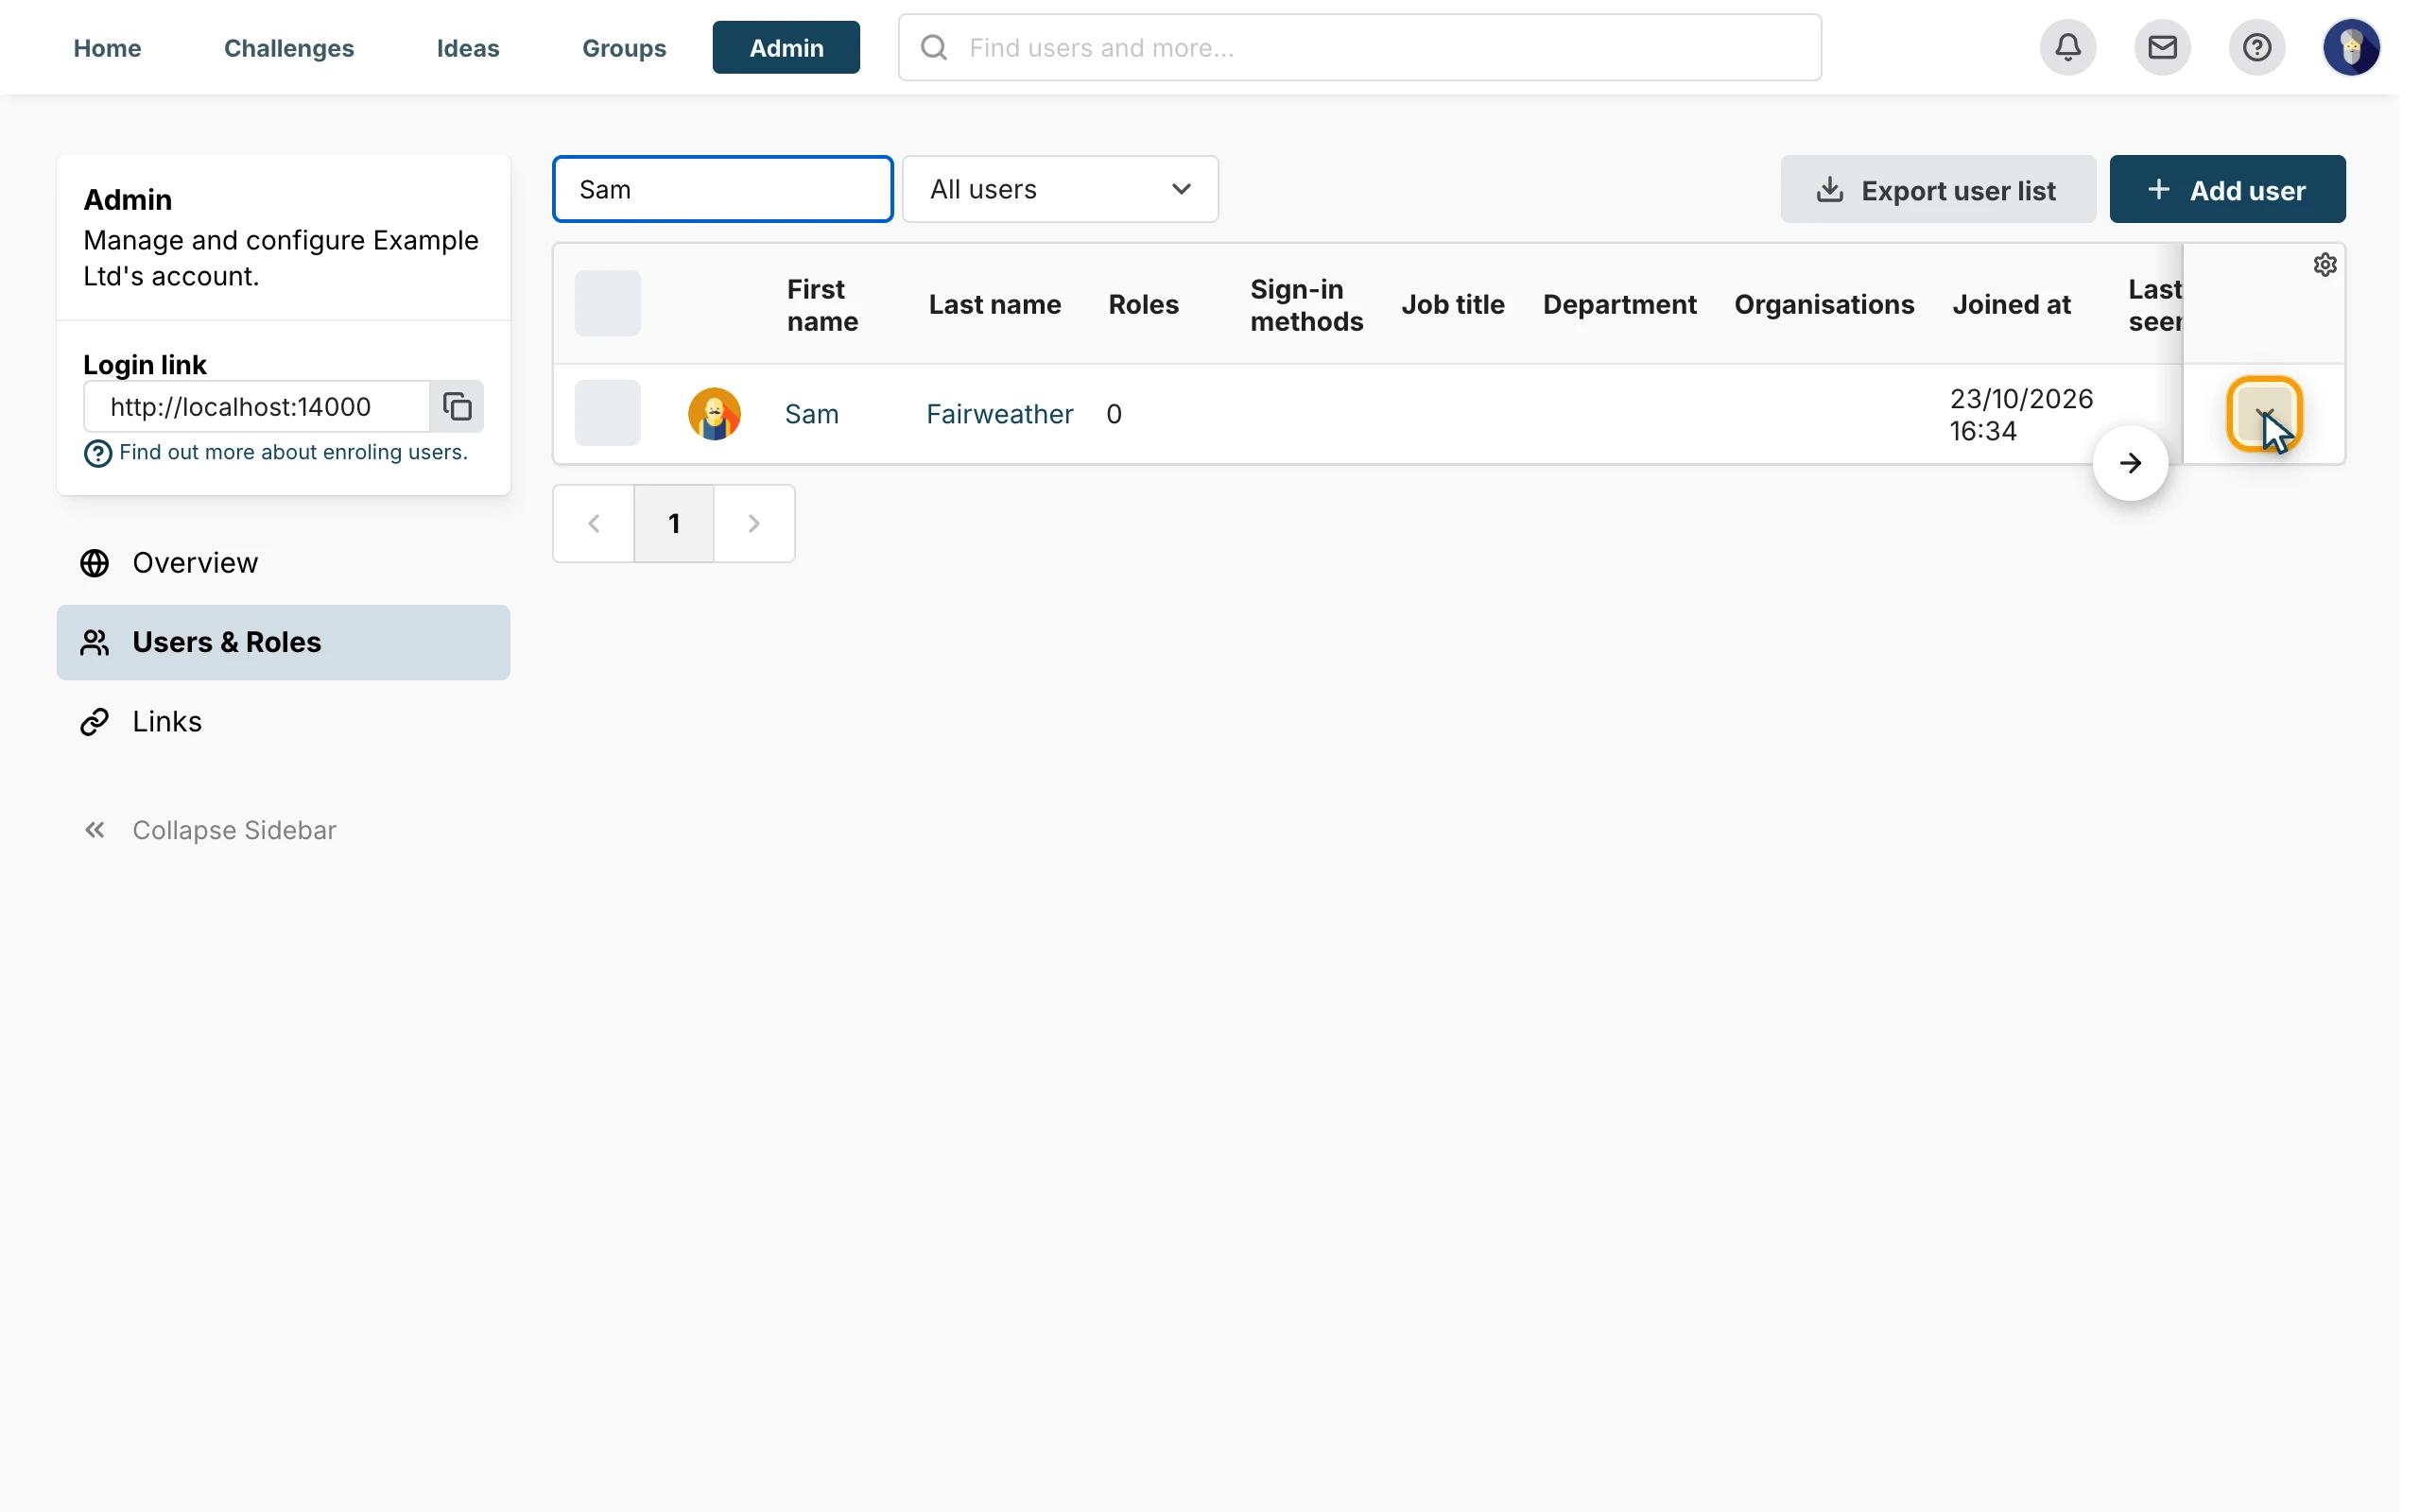2420x1512 pixels.
Task: Click the Department column header
Action: 1619,304
